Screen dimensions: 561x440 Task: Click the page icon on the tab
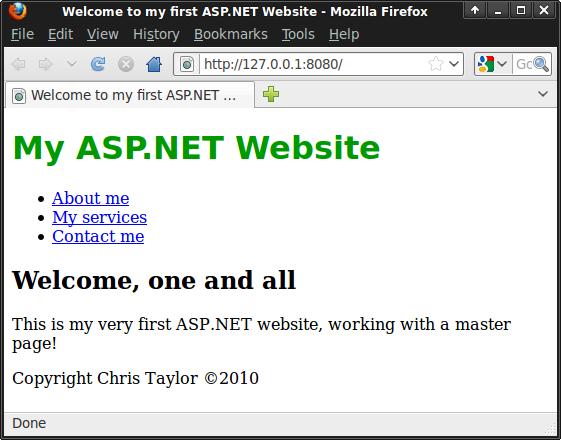point(19,96)
